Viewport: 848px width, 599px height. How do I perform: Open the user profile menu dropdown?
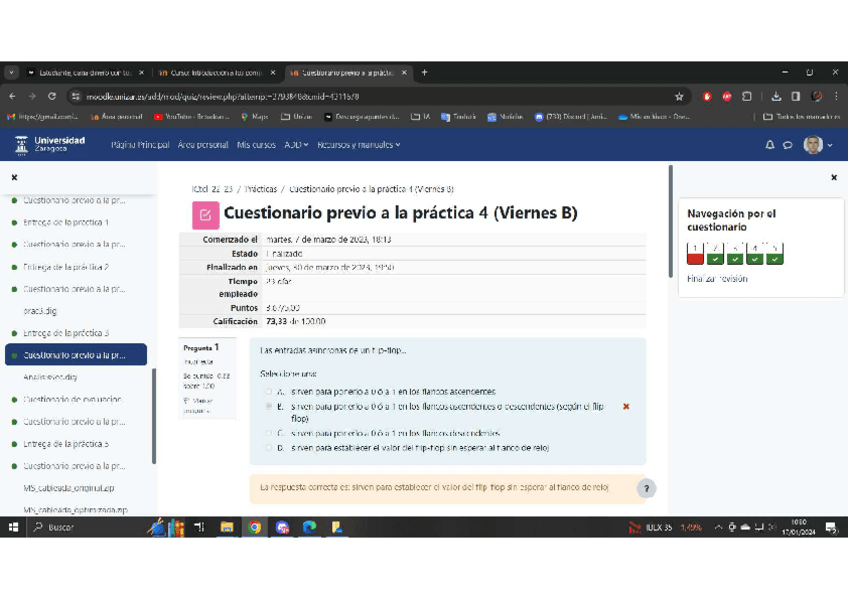pyautogui.click(x=818, y=145)
